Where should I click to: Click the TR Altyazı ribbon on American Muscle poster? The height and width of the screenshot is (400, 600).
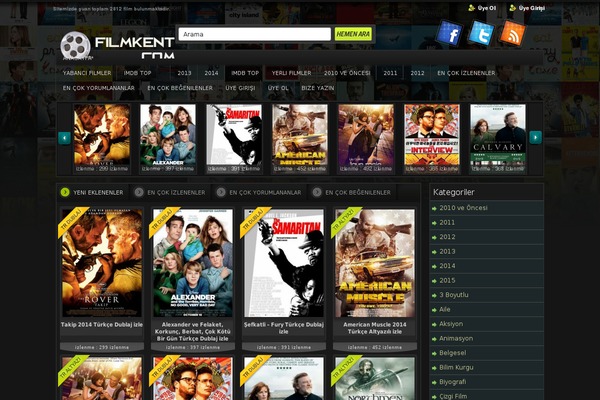point(345,220)
